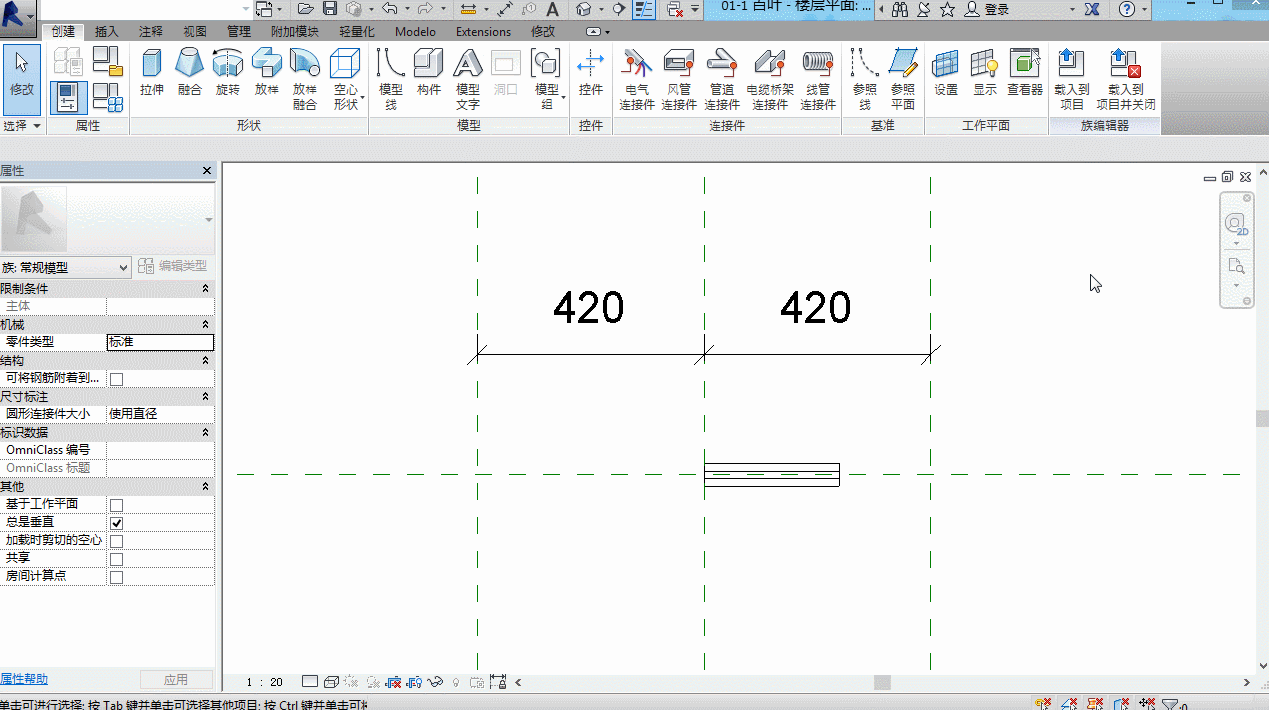Select the 拉伸 (Extrusion) tool
The height and width of the screenshot is (710, 1269).
[x=152, y=73]
